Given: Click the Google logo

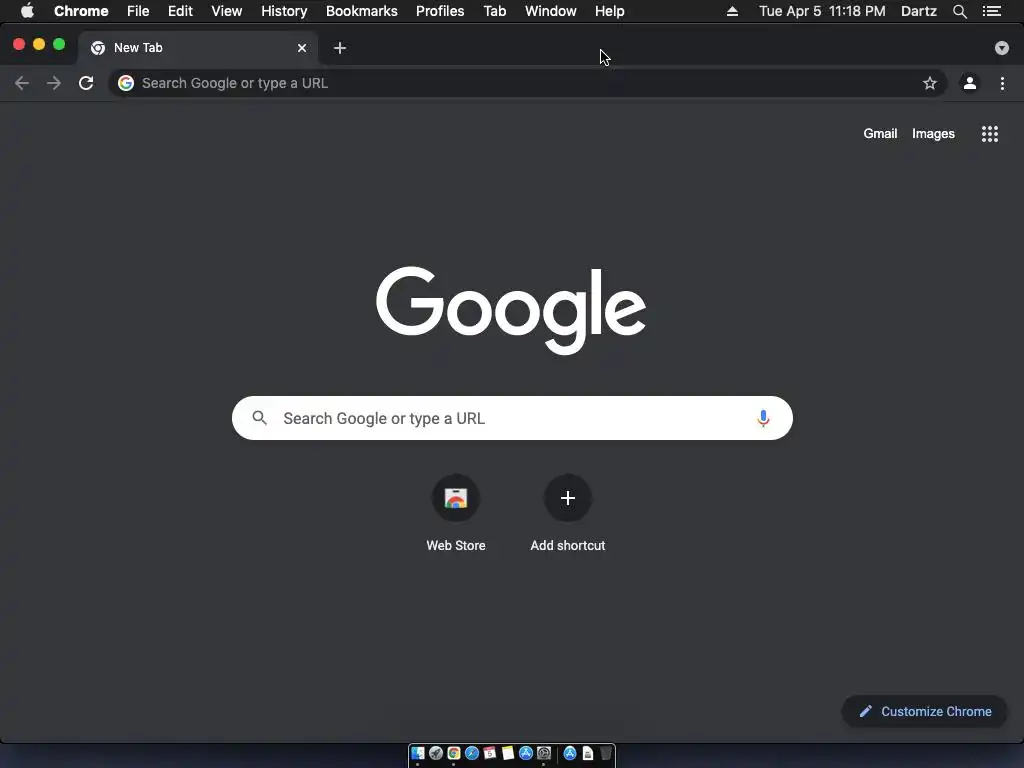Looking at the screenshot, I should coord(511,310).
